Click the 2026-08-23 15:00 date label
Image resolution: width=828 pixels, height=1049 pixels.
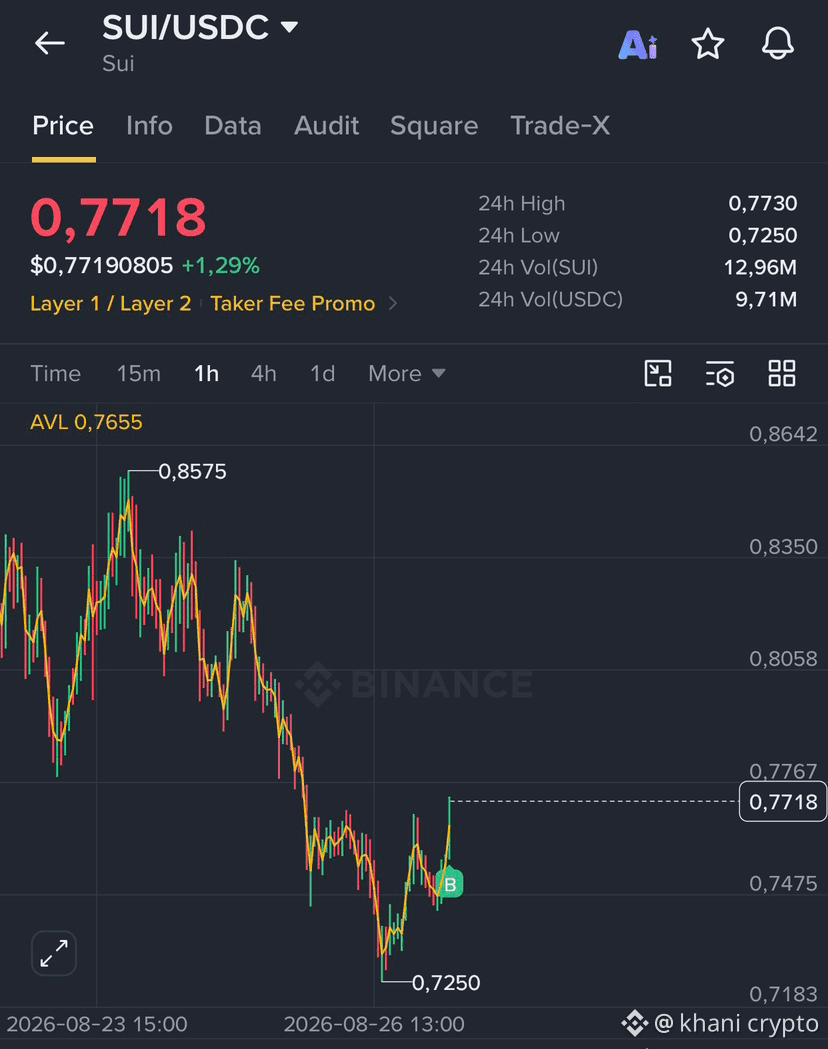tap(97, 1024)
